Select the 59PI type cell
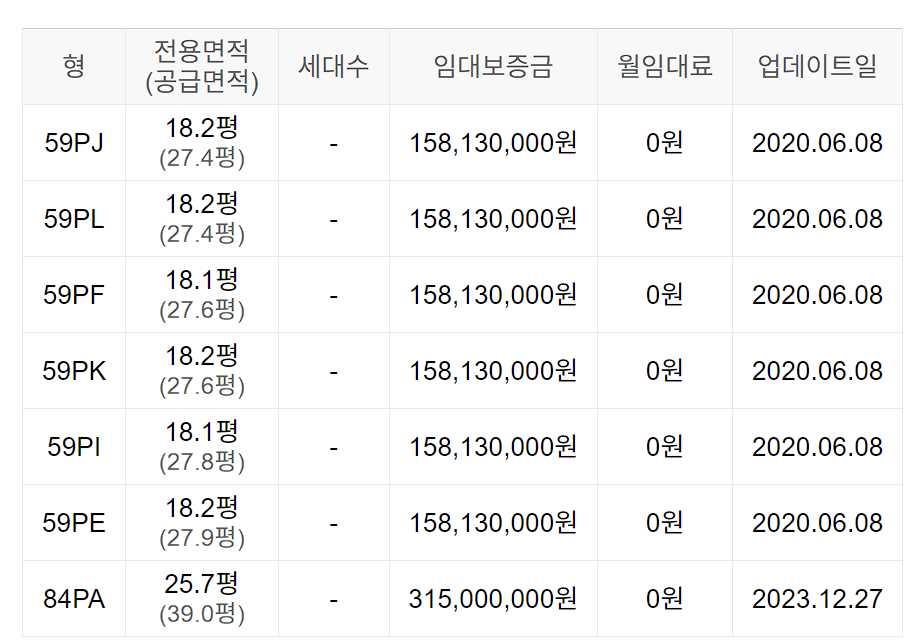The image size is (921, 640). coord(74,447)
